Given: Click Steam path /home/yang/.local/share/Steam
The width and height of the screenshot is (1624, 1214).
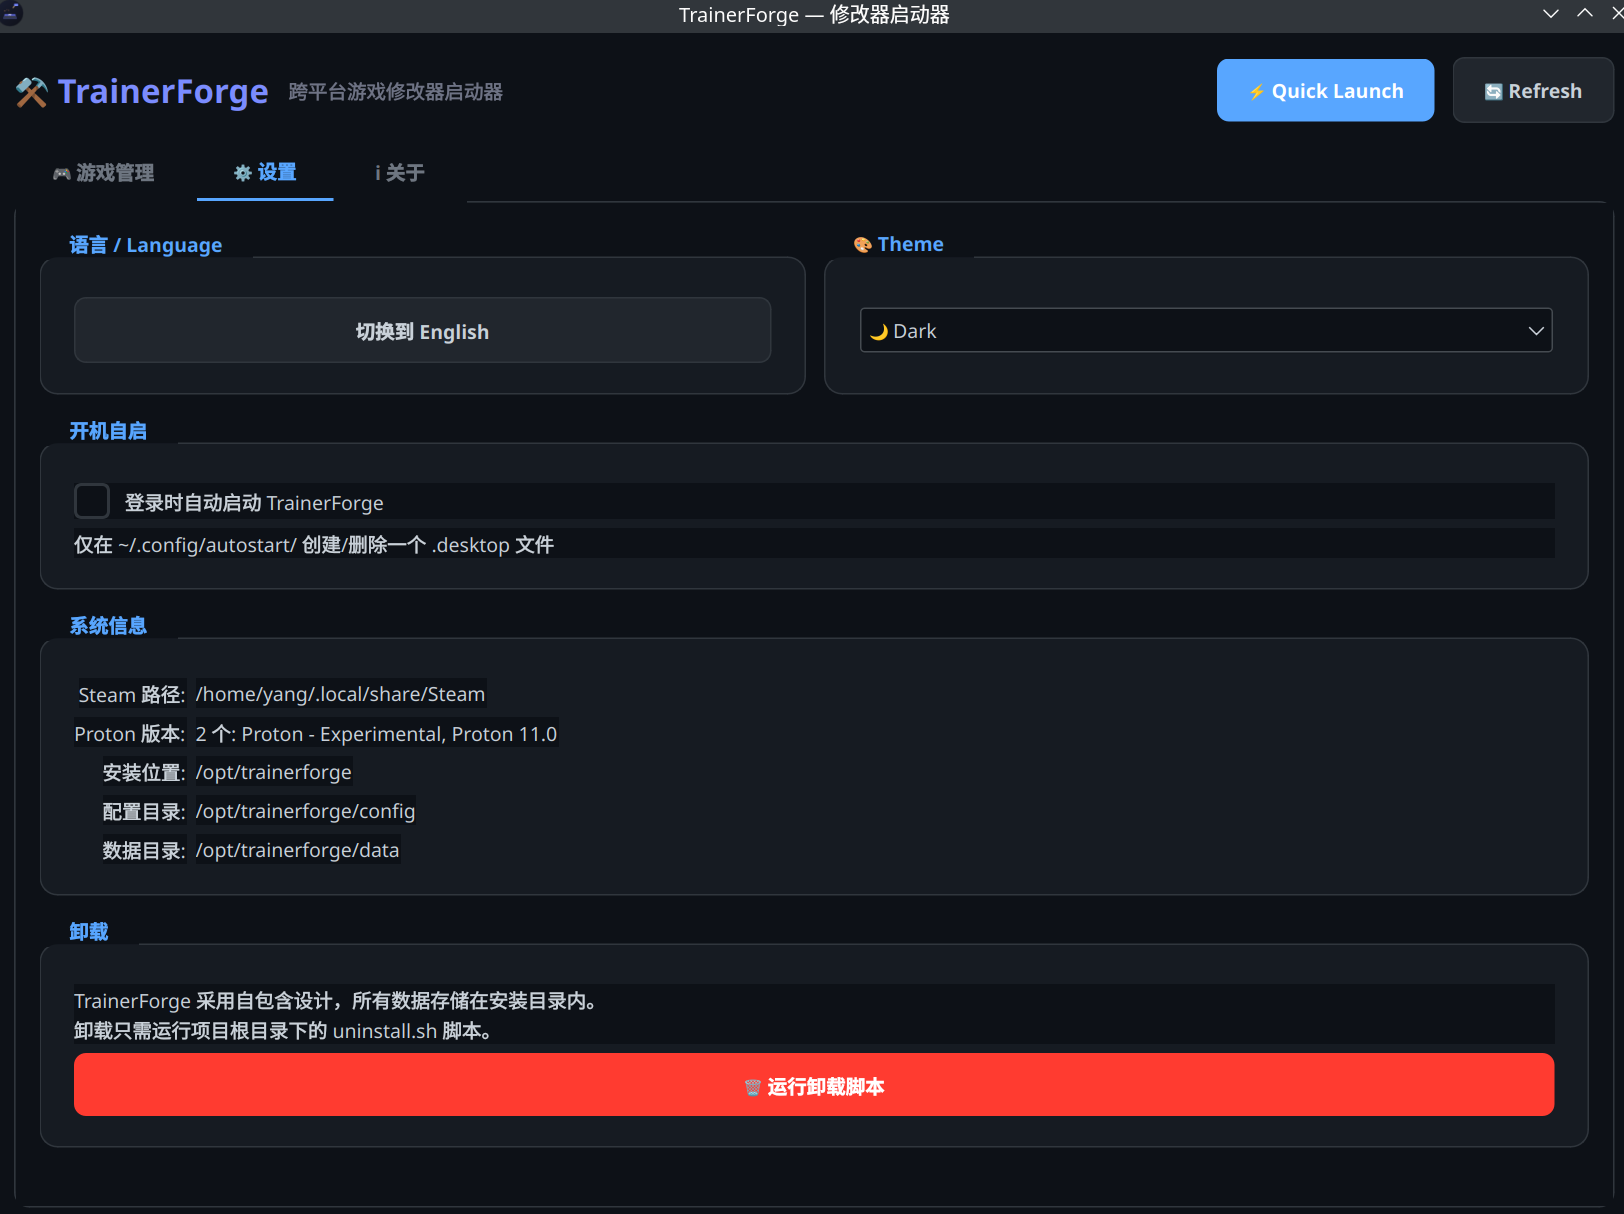Looking at the screenshot, I should (x=340, y=694).
